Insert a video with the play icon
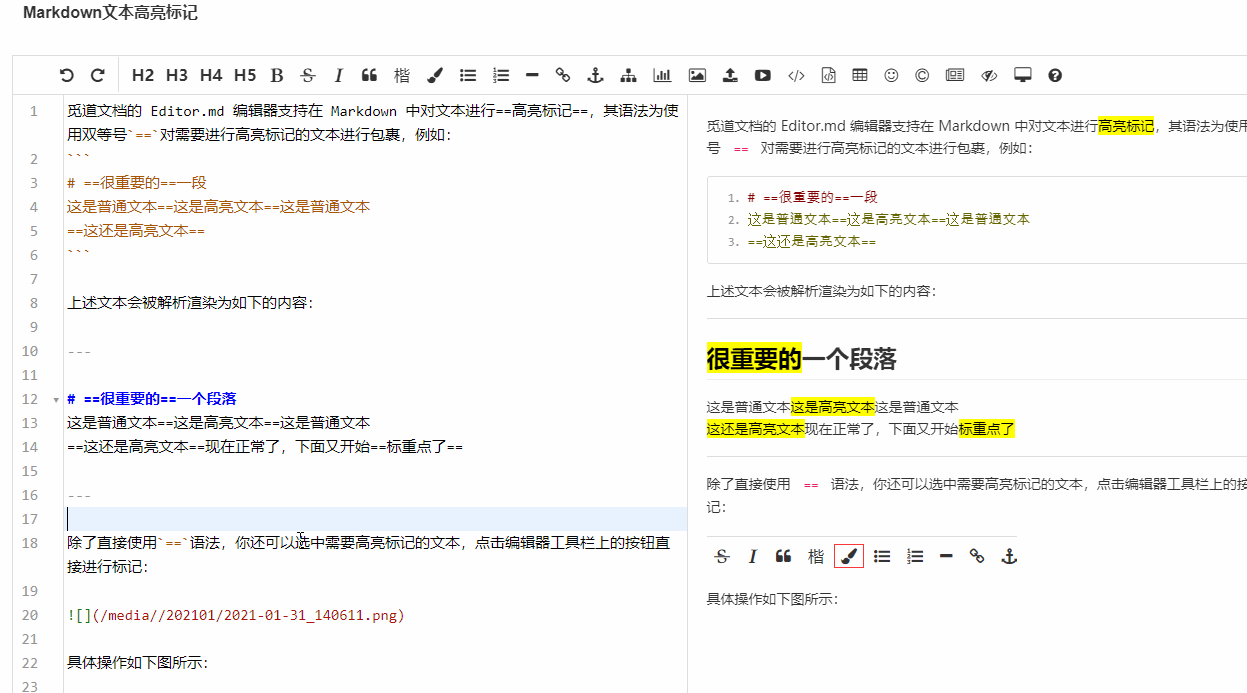The width and height of the screenshot is (1247, 693). pos(763,75)
